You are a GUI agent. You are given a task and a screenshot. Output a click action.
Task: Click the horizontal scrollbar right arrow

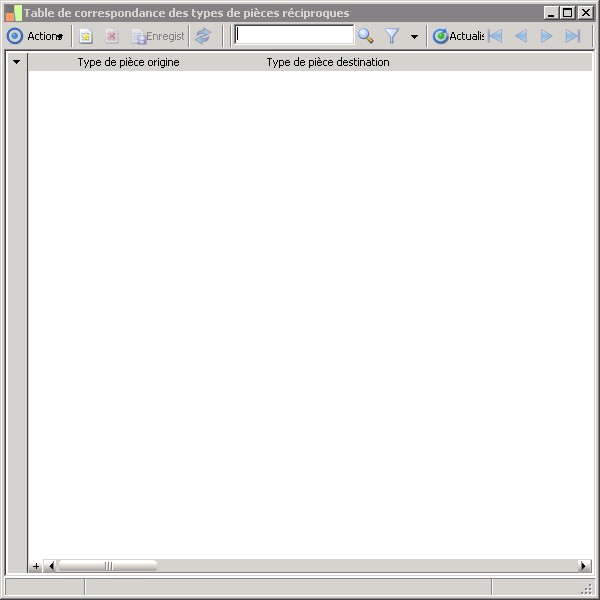click(584, 566)
